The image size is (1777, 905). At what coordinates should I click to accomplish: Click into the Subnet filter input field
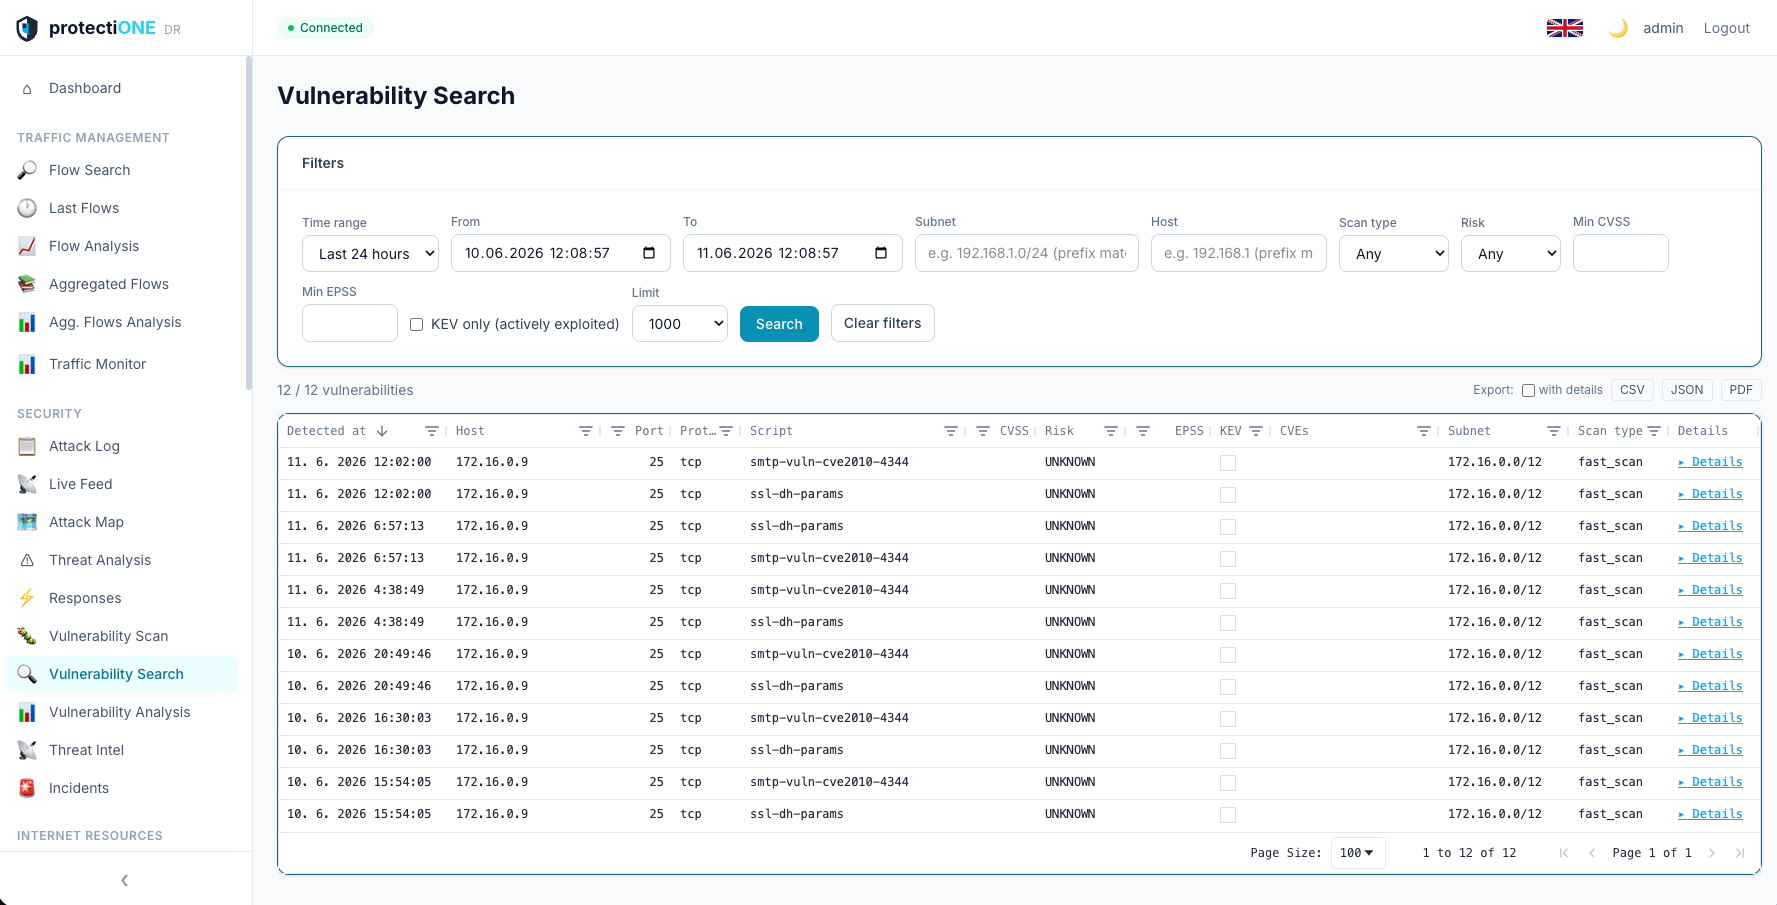[x=1027, y=253]
